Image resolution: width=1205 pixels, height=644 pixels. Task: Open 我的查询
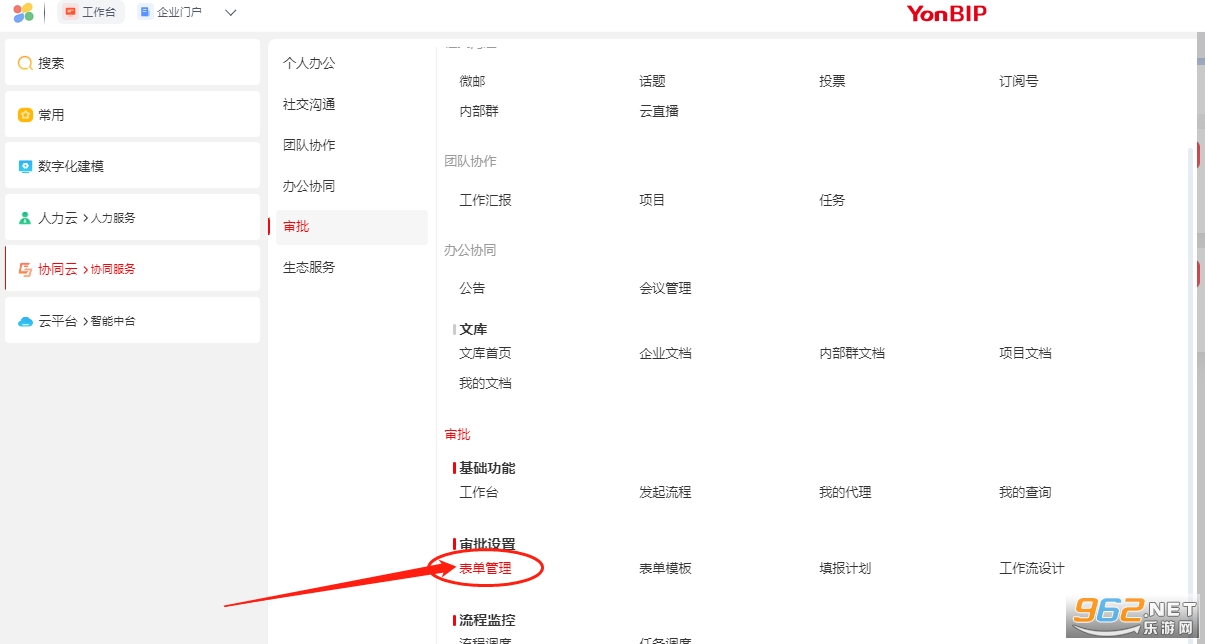pyautogui.click(x=1025, y=492)
